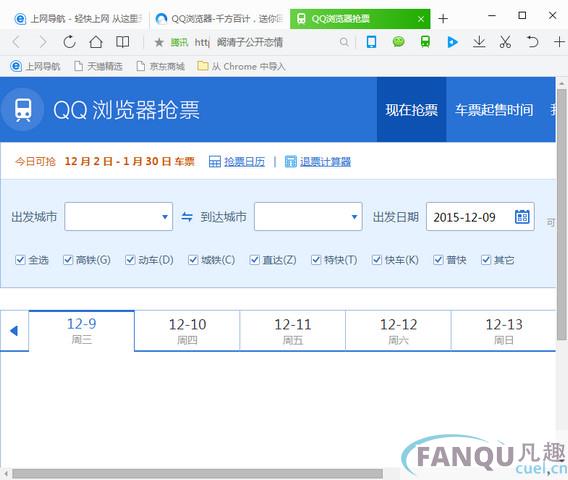Viewport: 568px width, 480px height.
Task: Toggle the 普快 checkbox
Action: 438,260
